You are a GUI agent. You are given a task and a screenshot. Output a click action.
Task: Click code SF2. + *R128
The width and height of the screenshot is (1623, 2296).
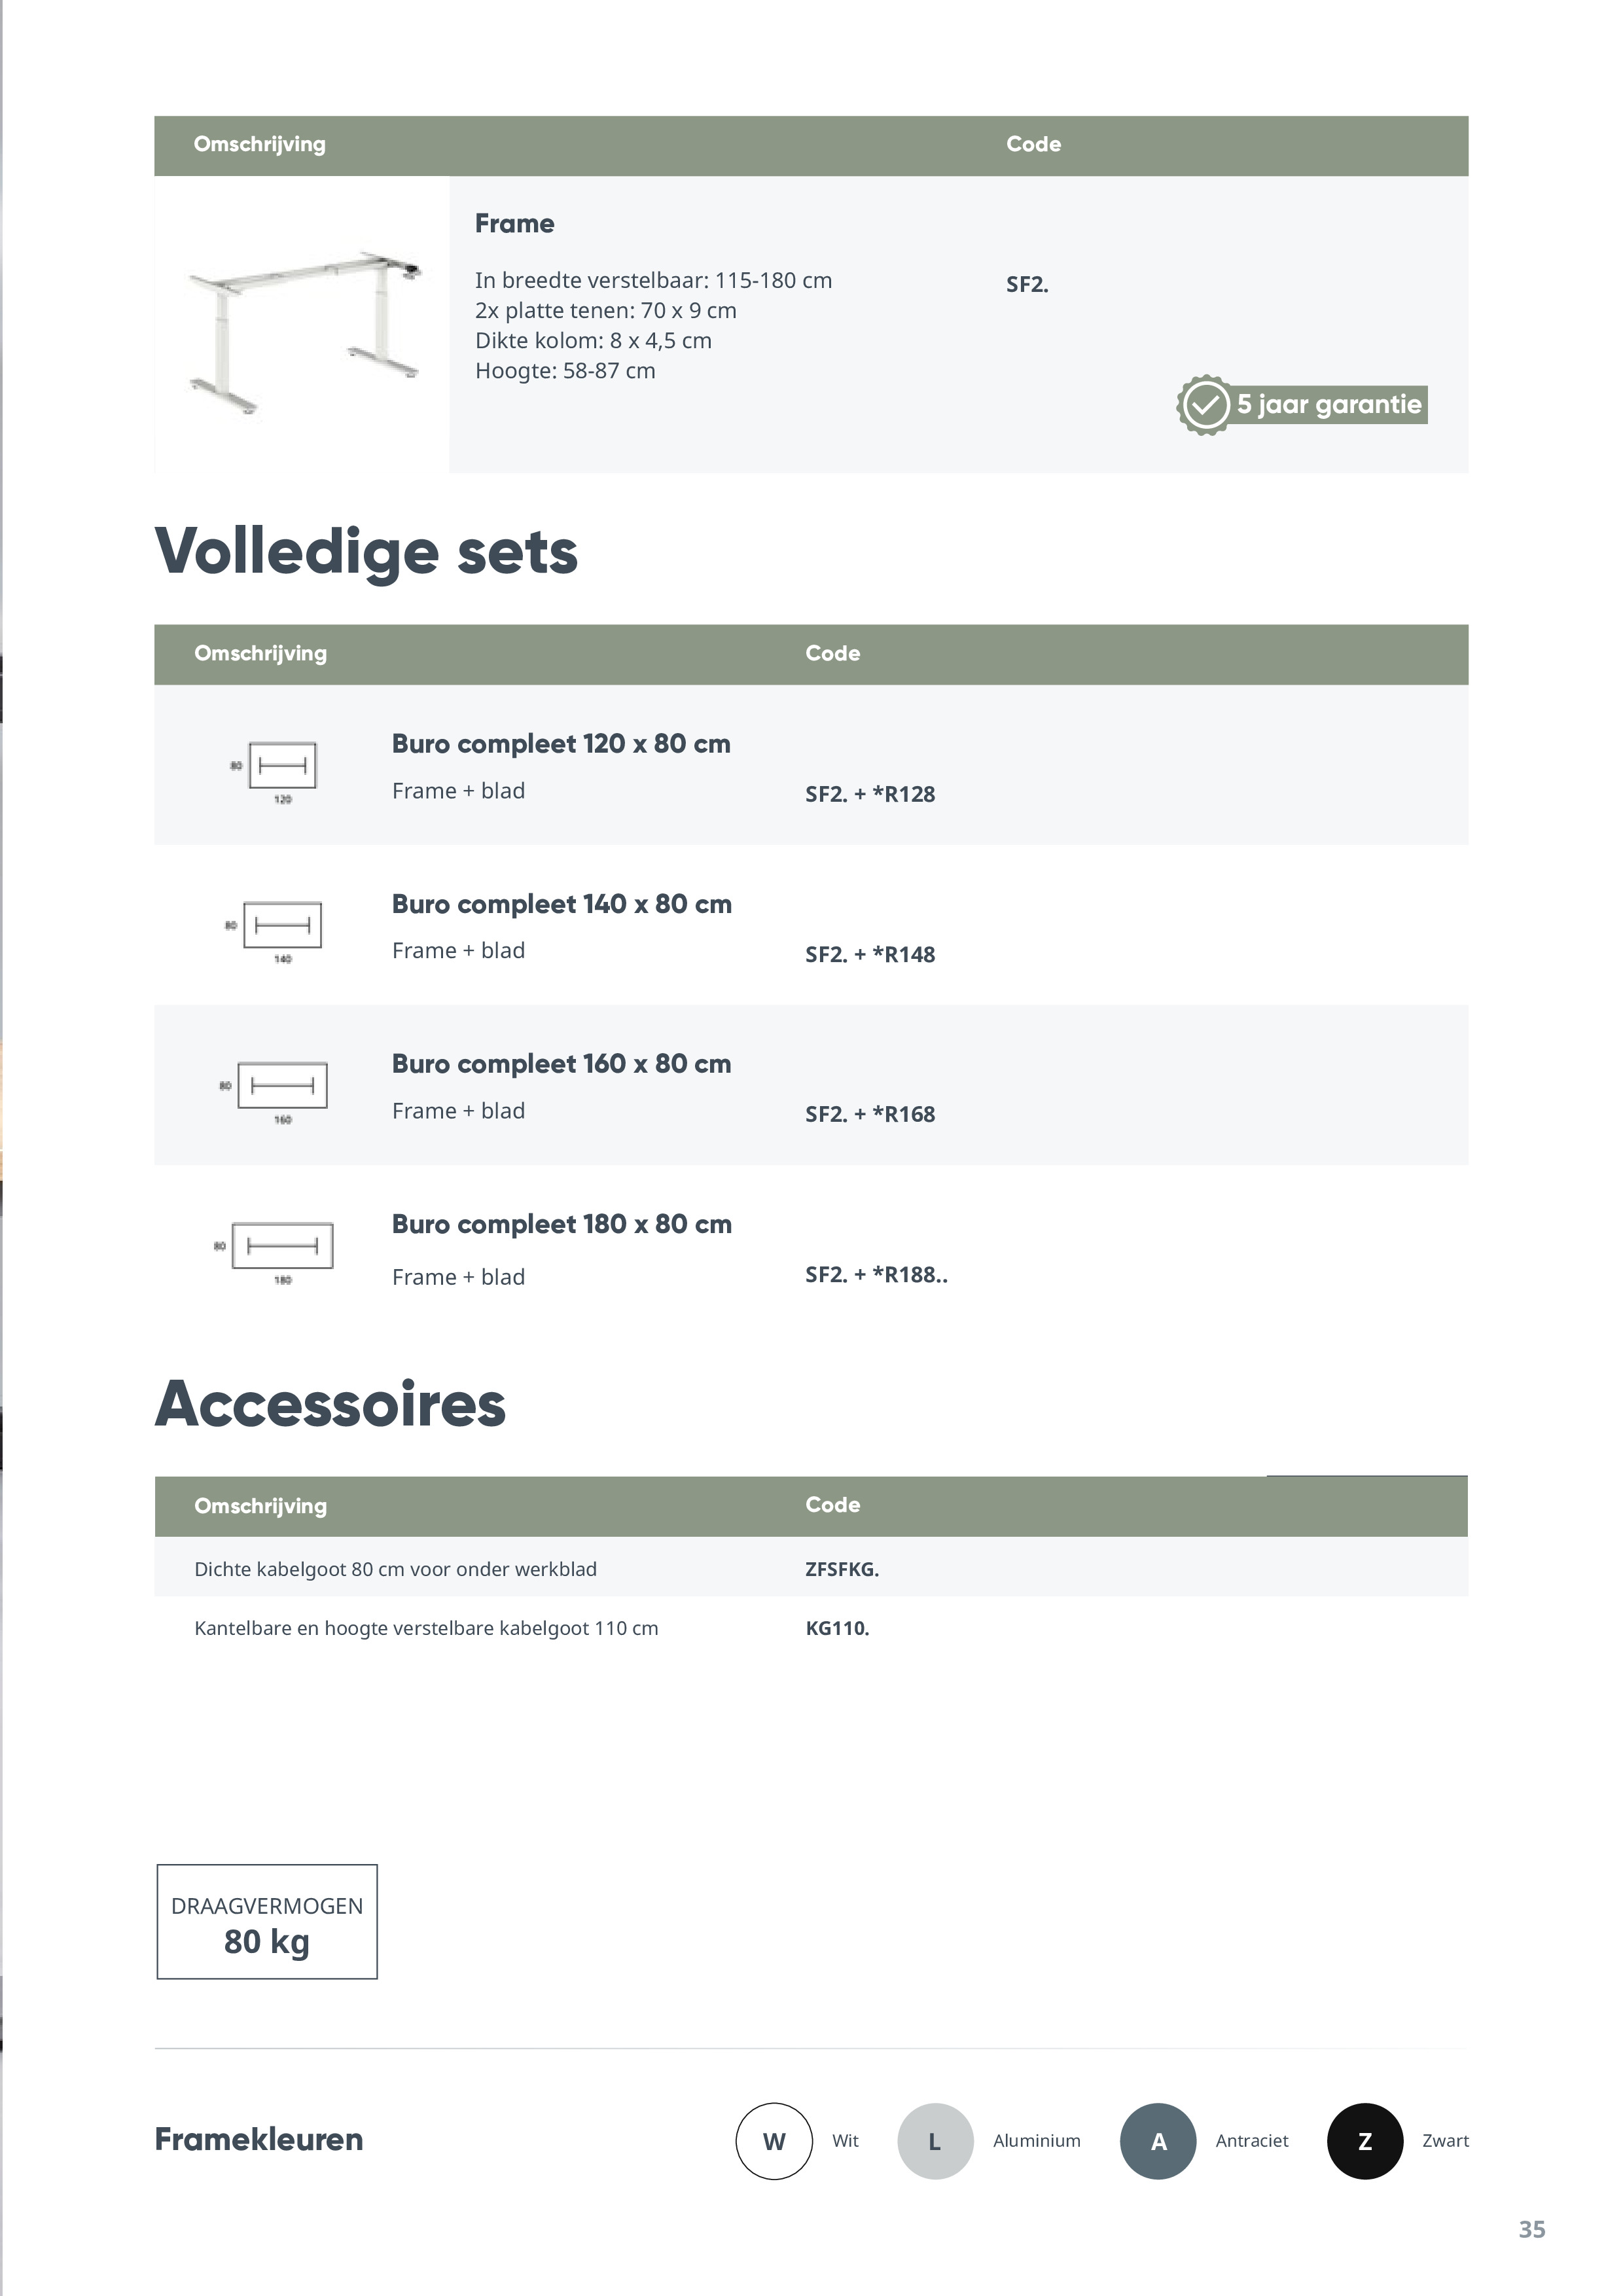click(x=870, y=794)
